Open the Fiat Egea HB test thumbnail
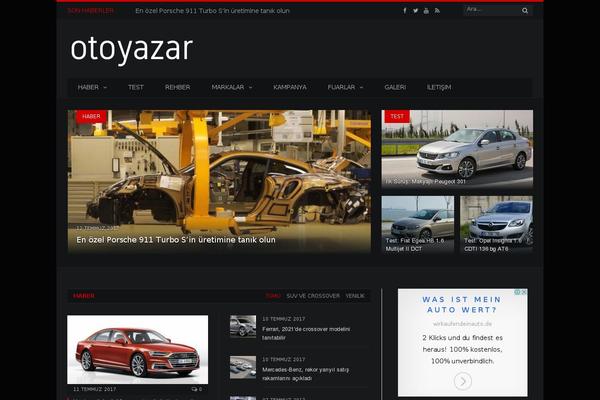The image size is (600, 400). point(418,224)
